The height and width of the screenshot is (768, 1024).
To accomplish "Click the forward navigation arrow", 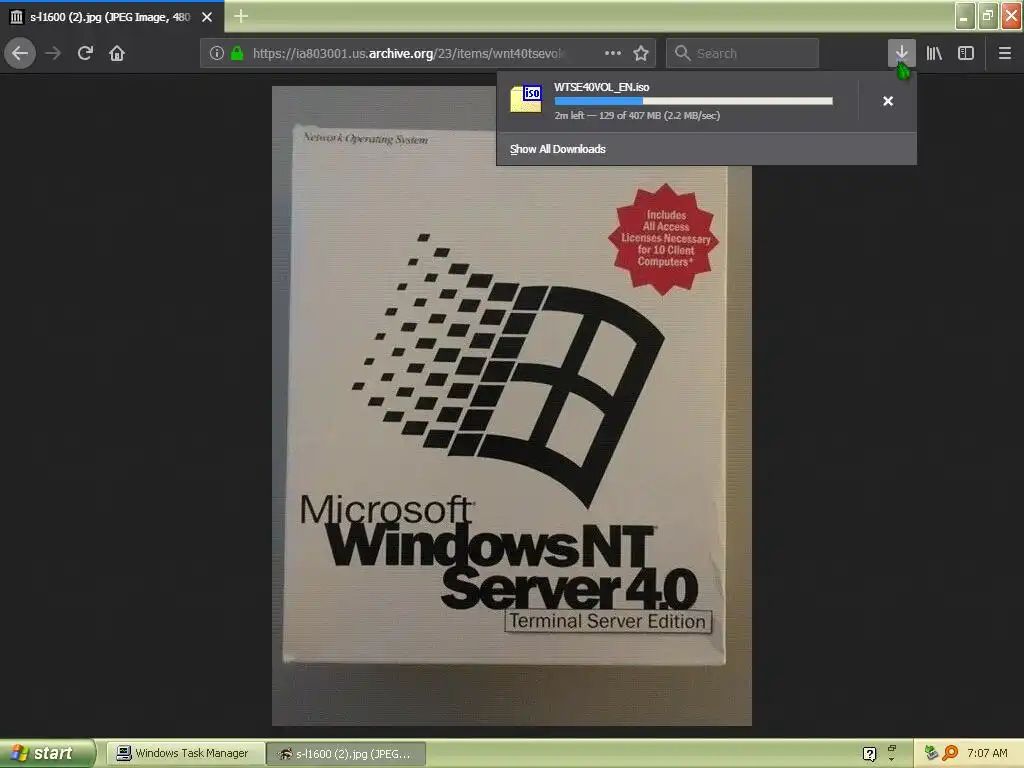I will click(53, 53).
